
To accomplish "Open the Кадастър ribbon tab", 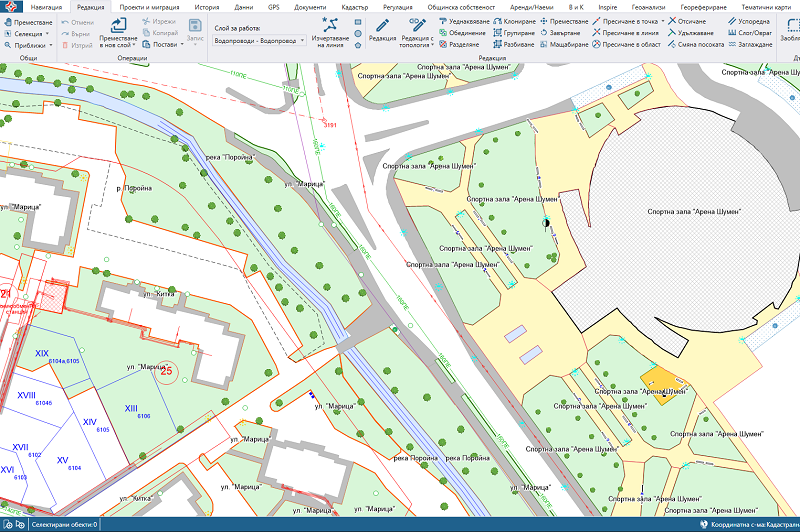I will click(x=355, y=6).
